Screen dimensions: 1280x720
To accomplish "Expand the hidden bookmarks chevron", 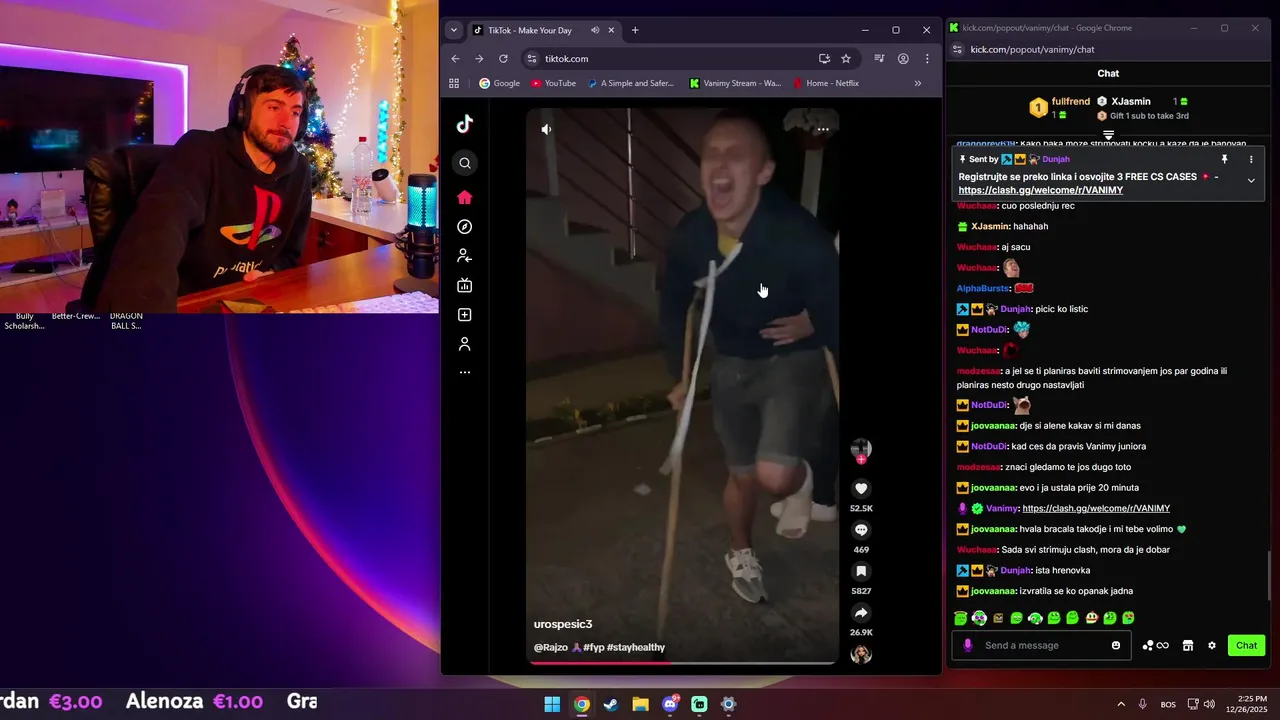I will pos(918,84).
